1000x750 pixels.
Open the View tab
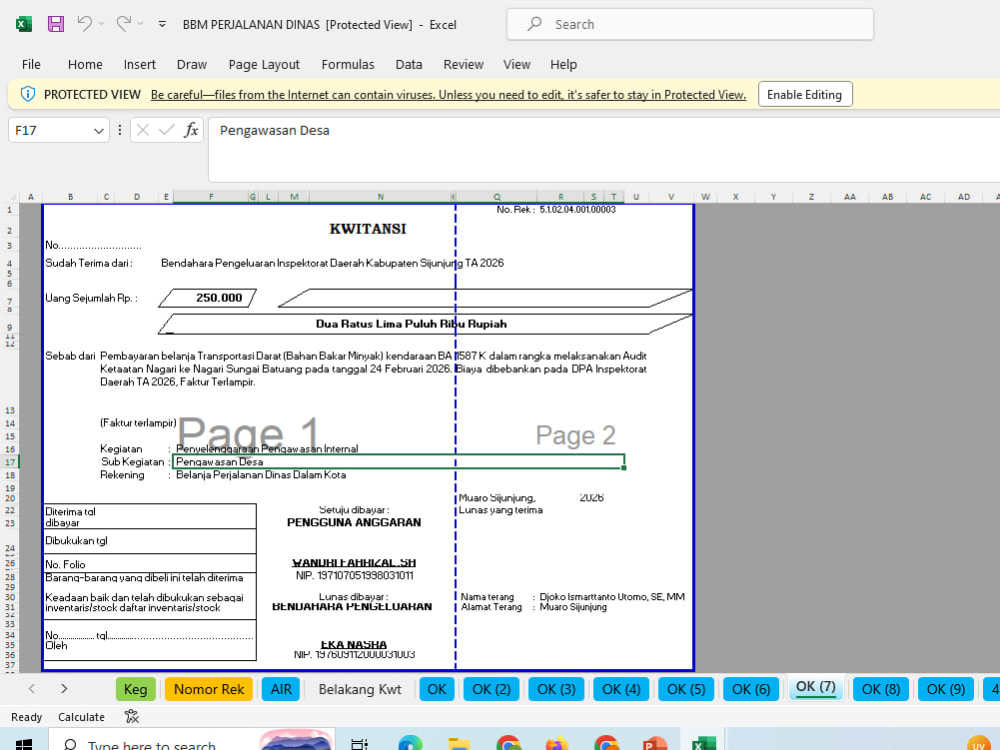(517, 64)
